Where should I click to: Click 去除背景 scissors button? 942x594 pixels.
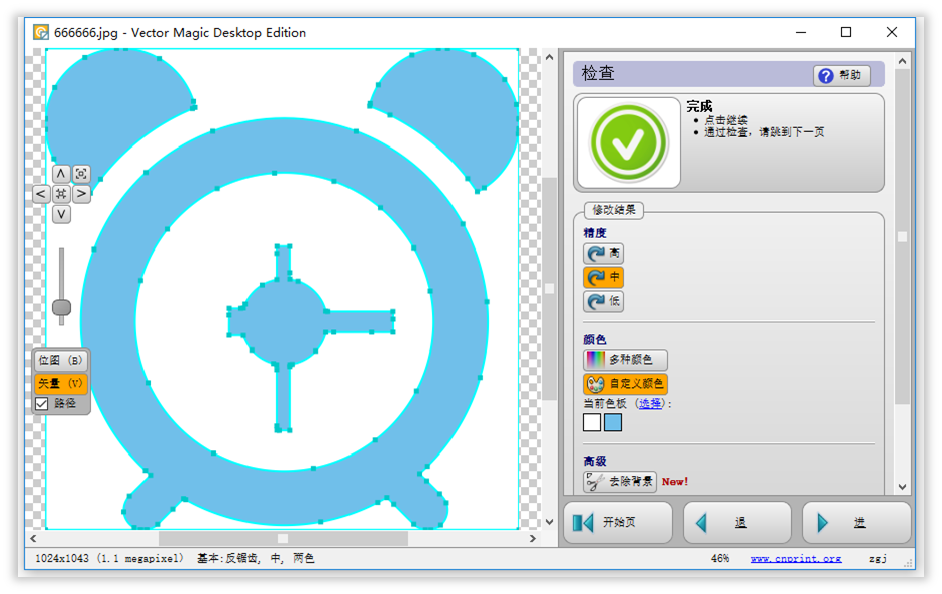(620, 482)
